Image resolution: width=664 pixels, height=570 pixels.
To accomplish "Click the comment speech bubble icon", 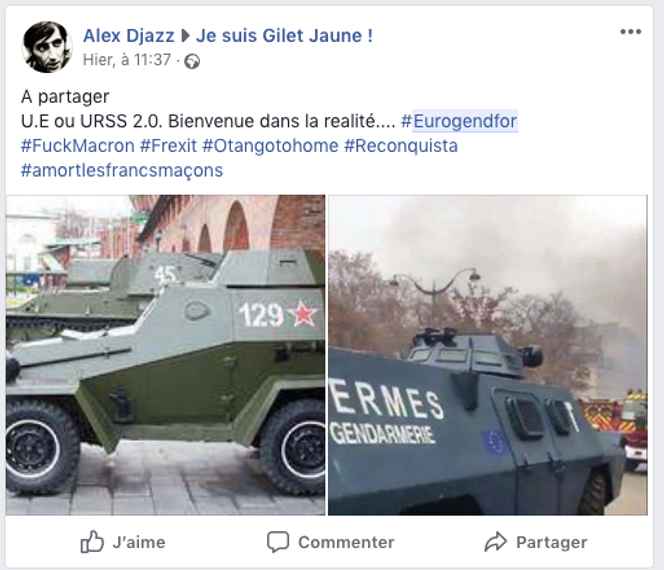I will tap(278, 542).
